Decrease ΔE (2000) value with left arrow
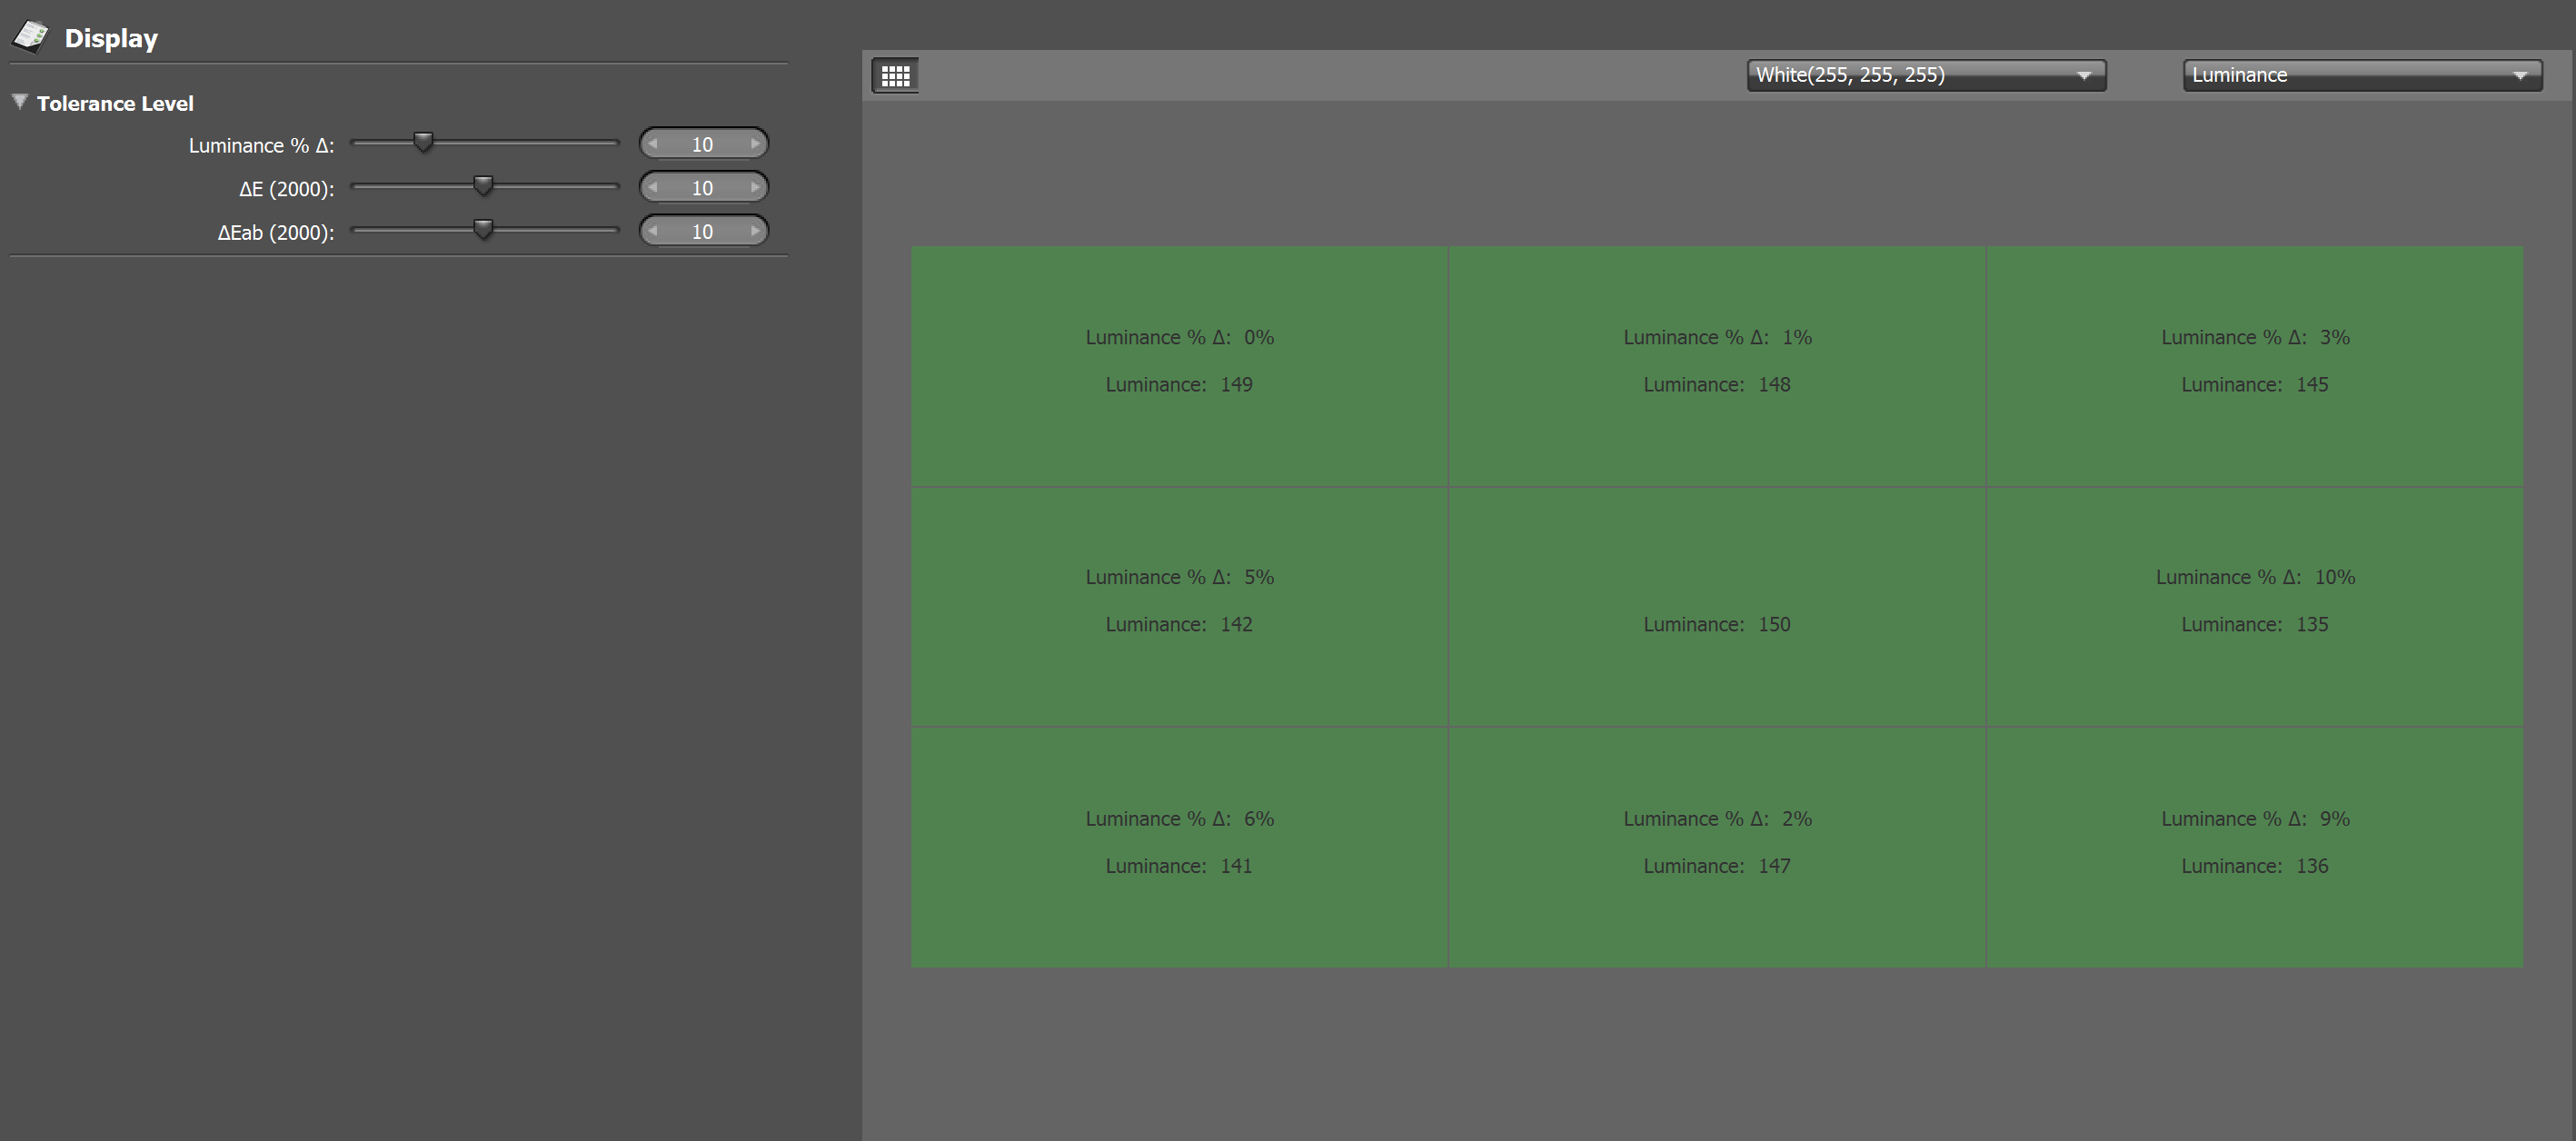 click(x=653, y=187)
